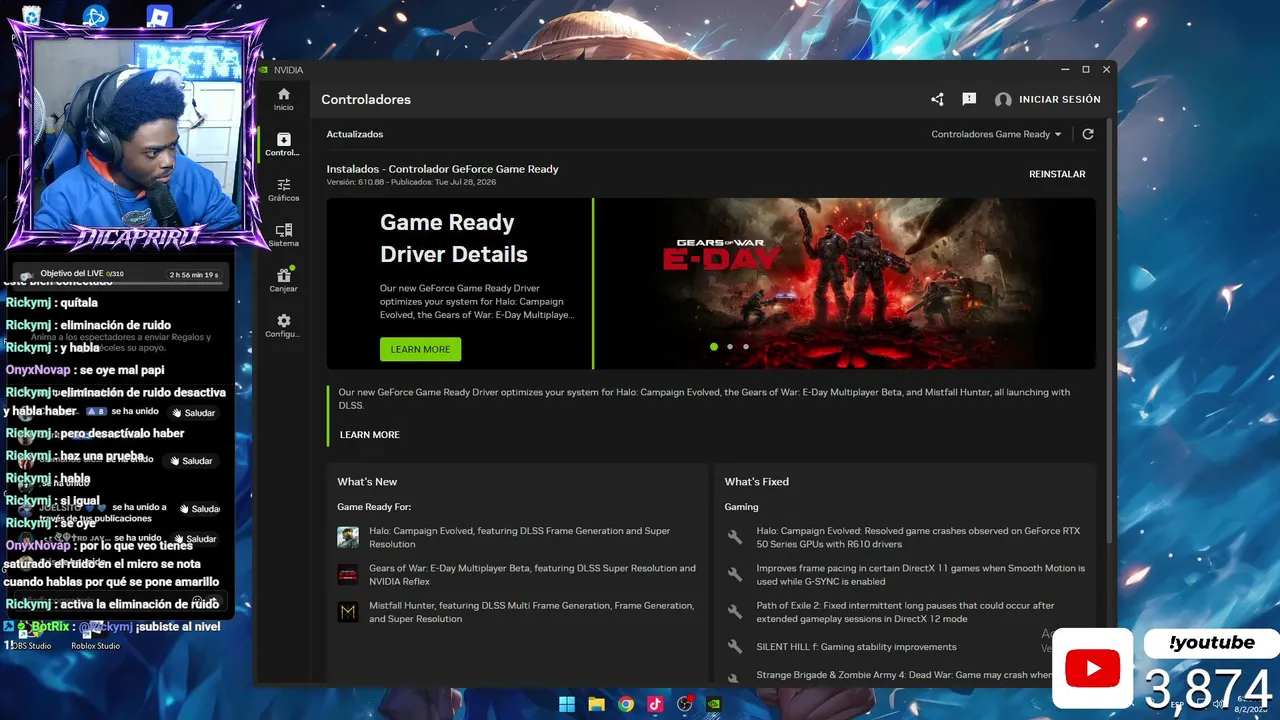
Task: Click LEARN MORE below the driver description
Action: click(x=370, y=435)
